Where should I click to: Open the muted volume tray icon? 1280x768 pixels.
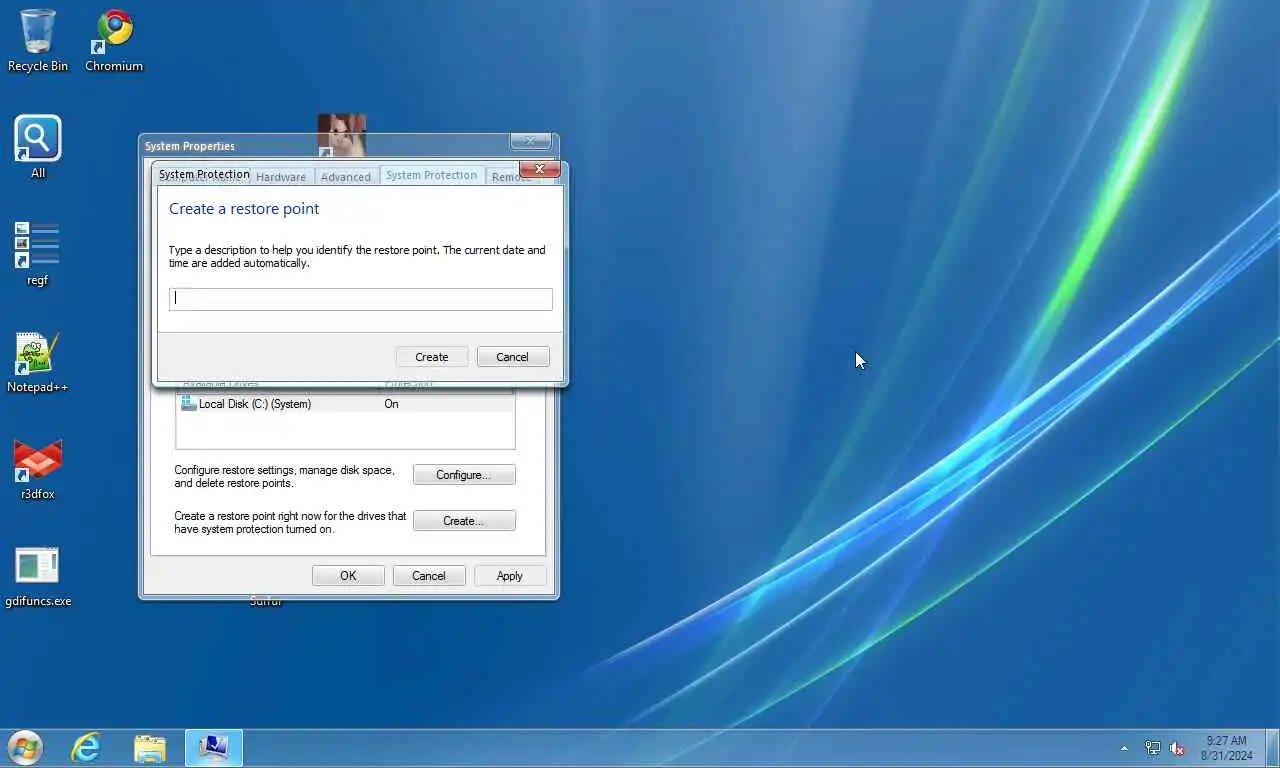point(1177,748)
